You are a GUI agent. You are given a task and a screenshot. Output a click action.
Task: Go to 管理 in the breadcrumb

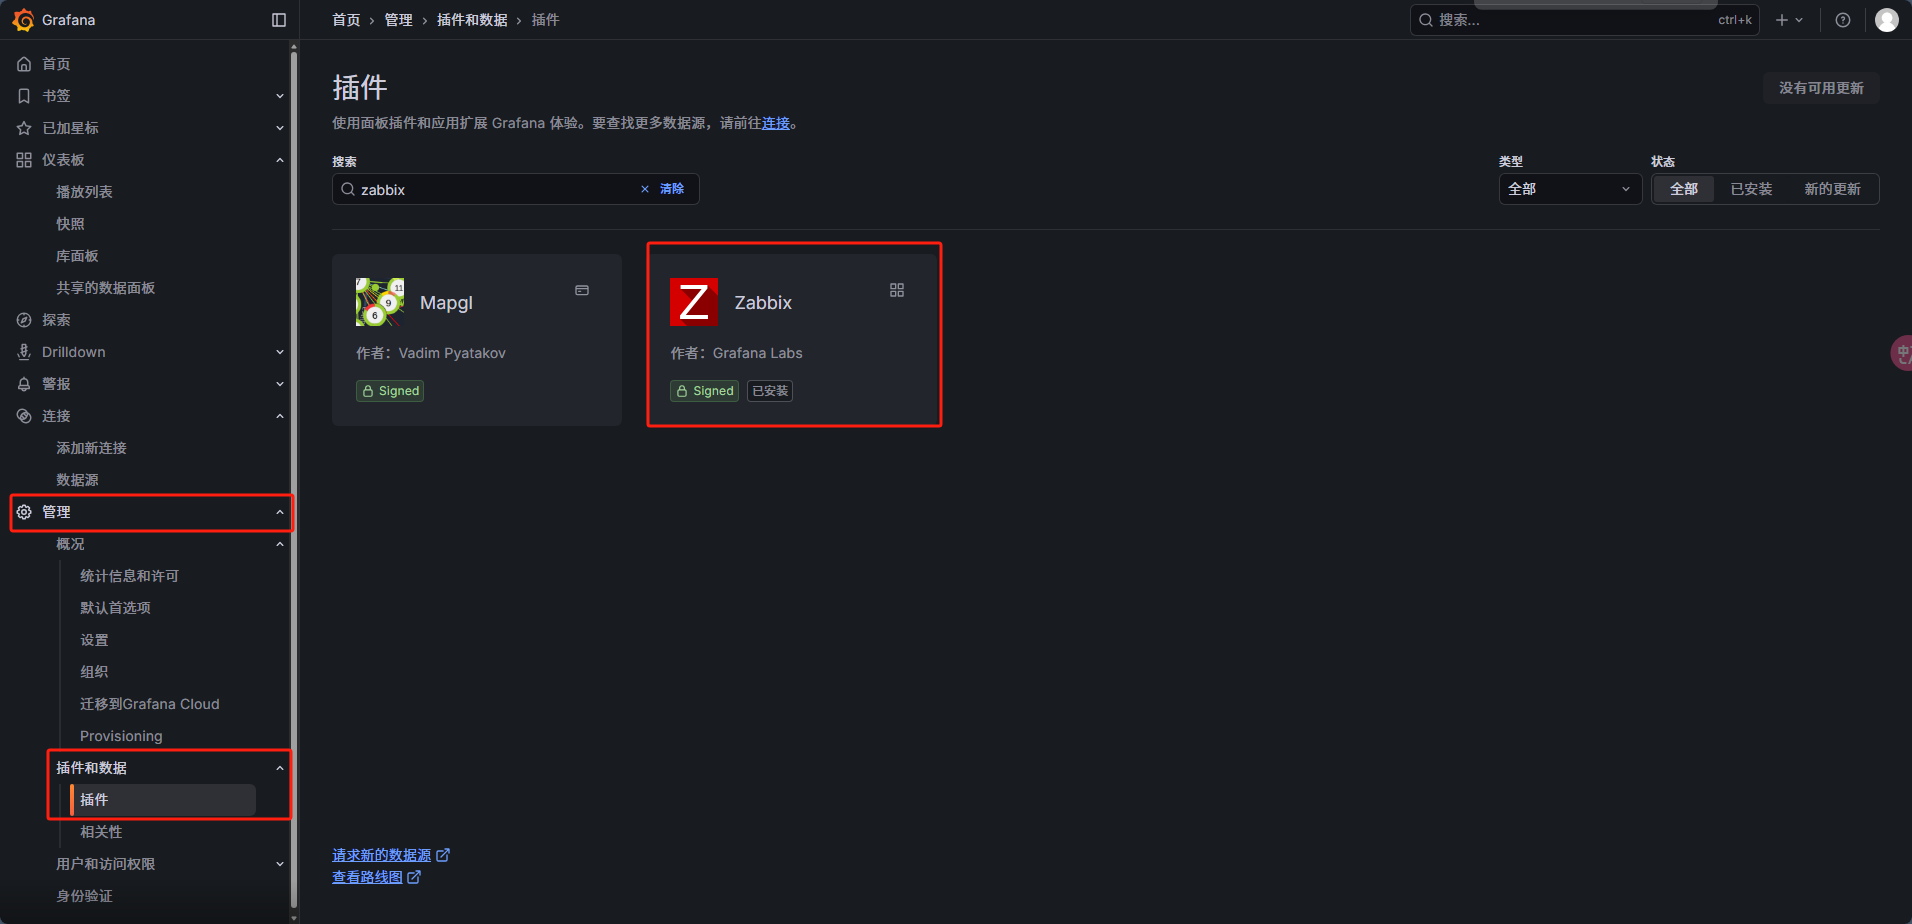pos(398,20)
